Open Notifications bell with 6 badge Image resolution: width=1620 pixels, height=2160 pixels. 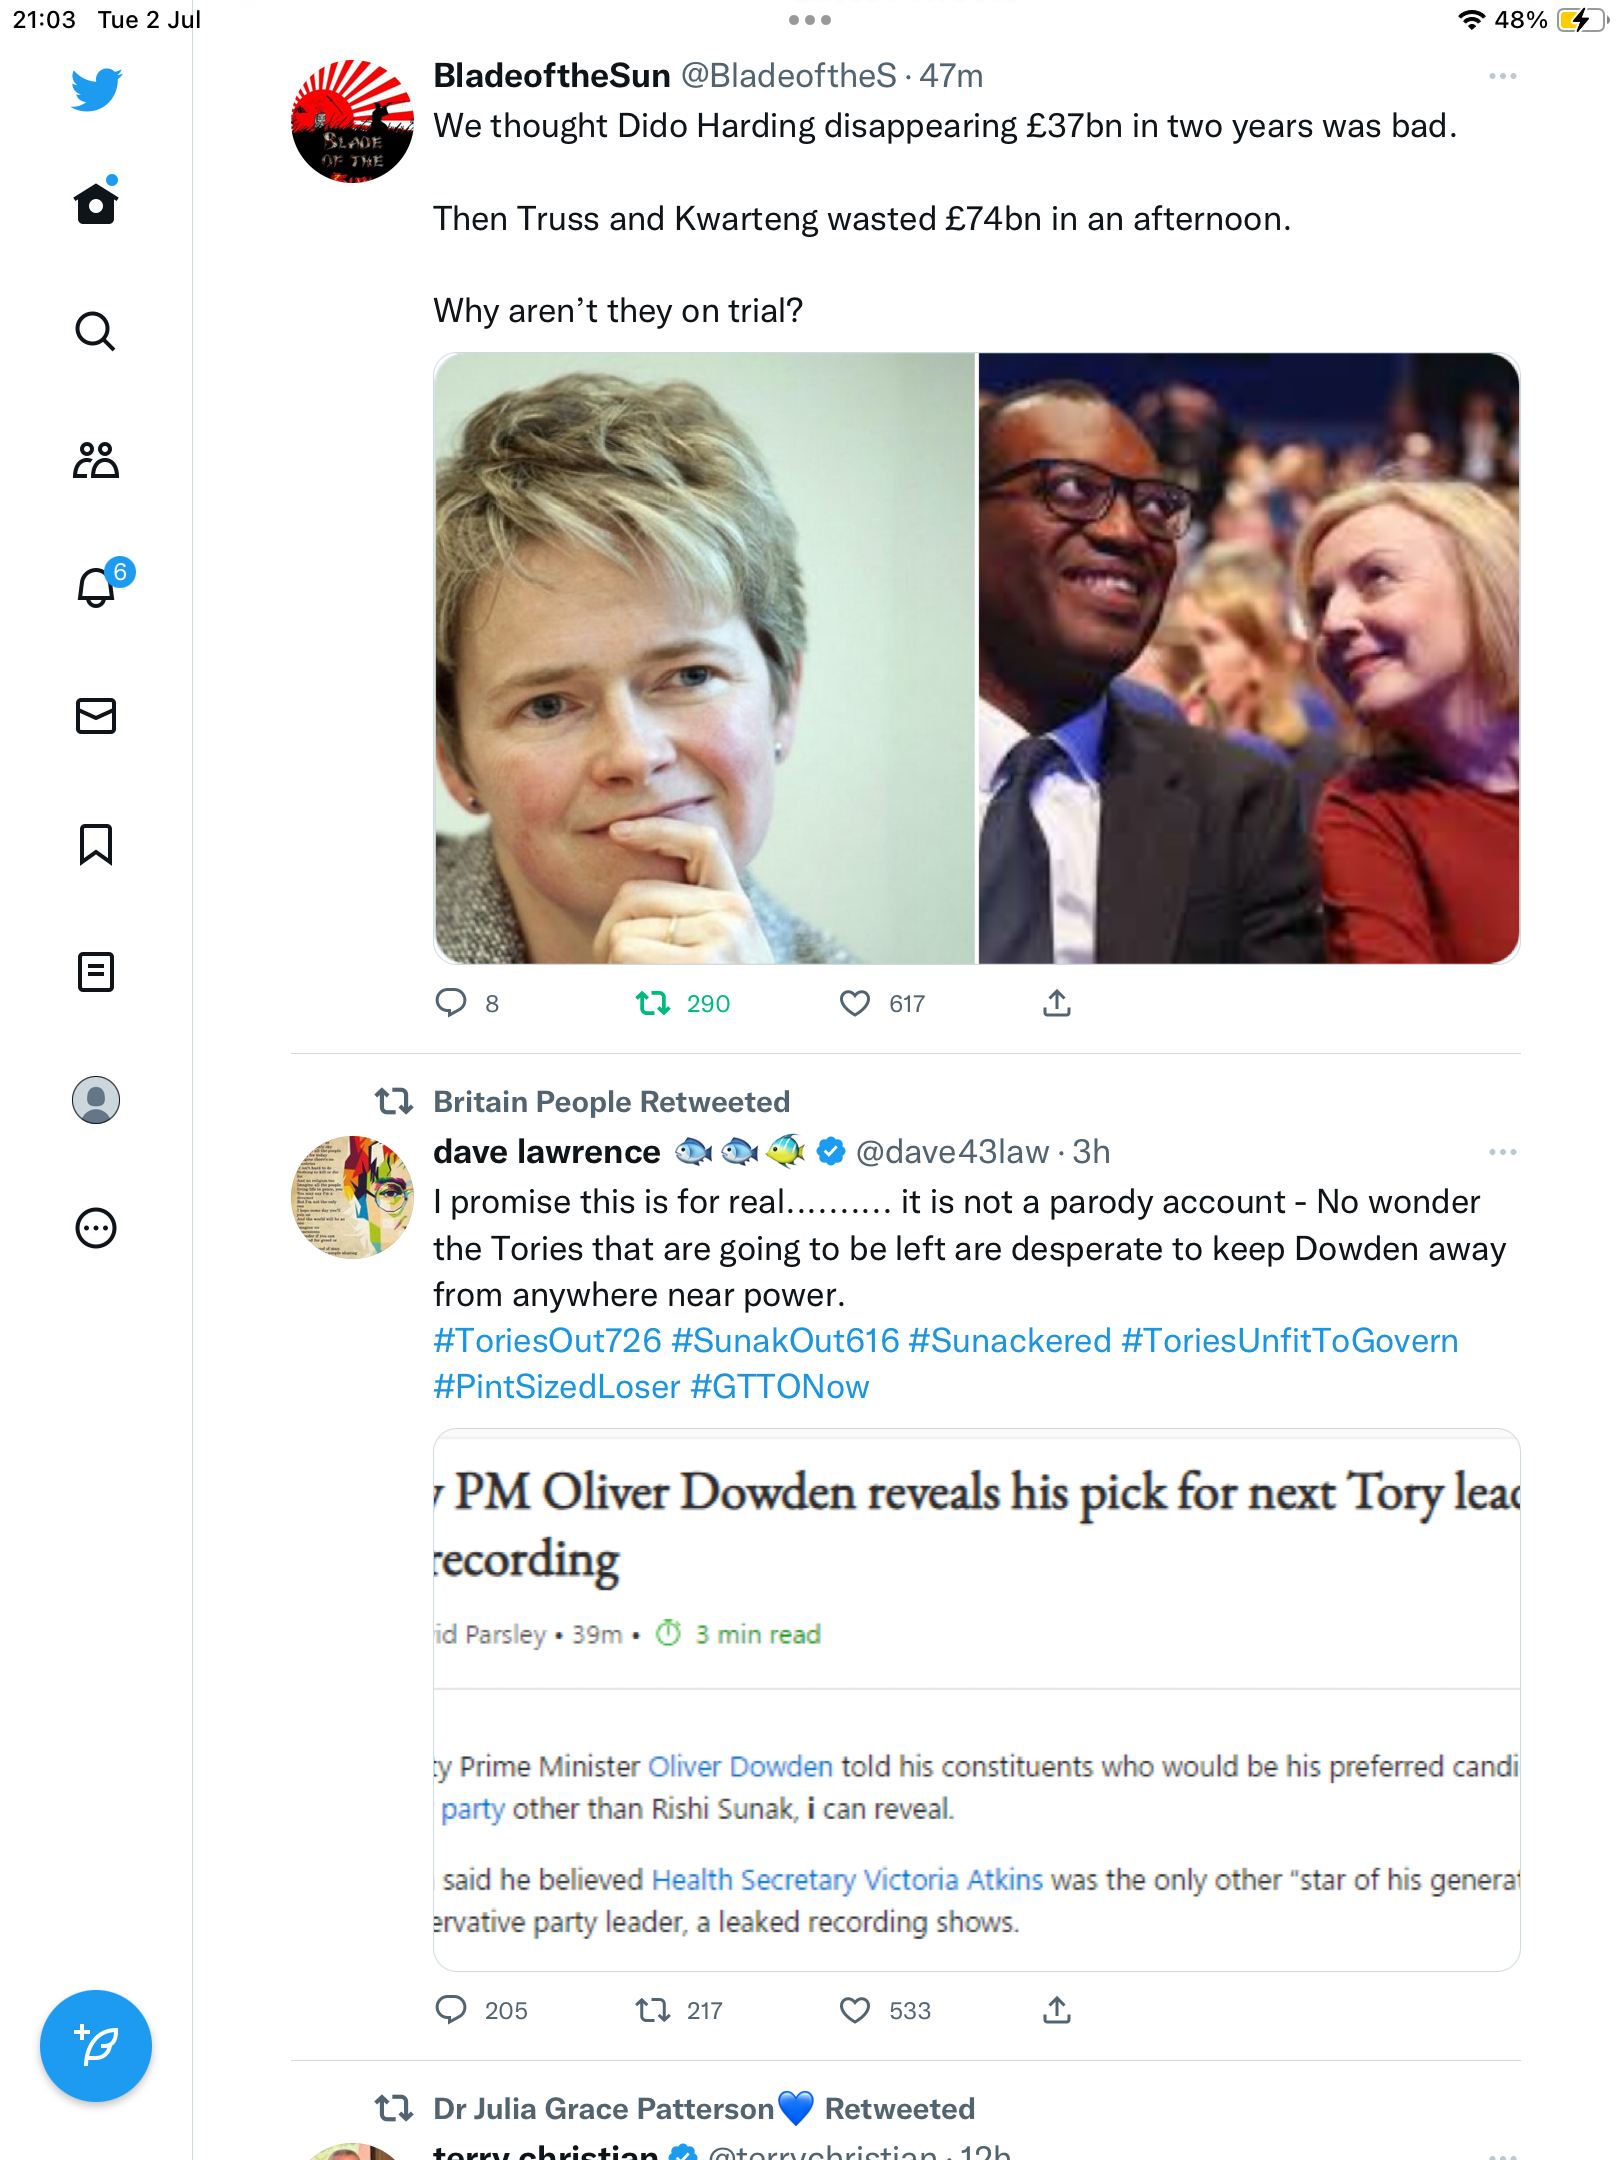97,587
